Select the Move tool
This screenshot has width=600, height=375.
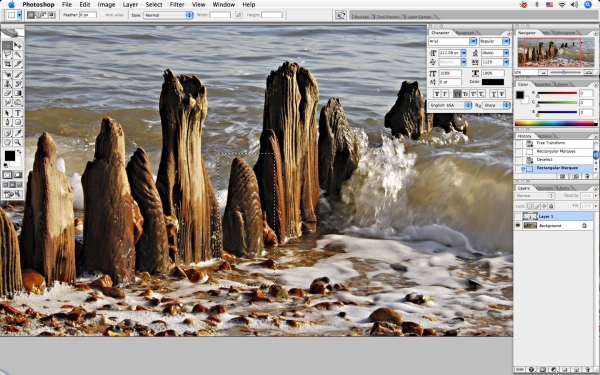pos(18,46)
